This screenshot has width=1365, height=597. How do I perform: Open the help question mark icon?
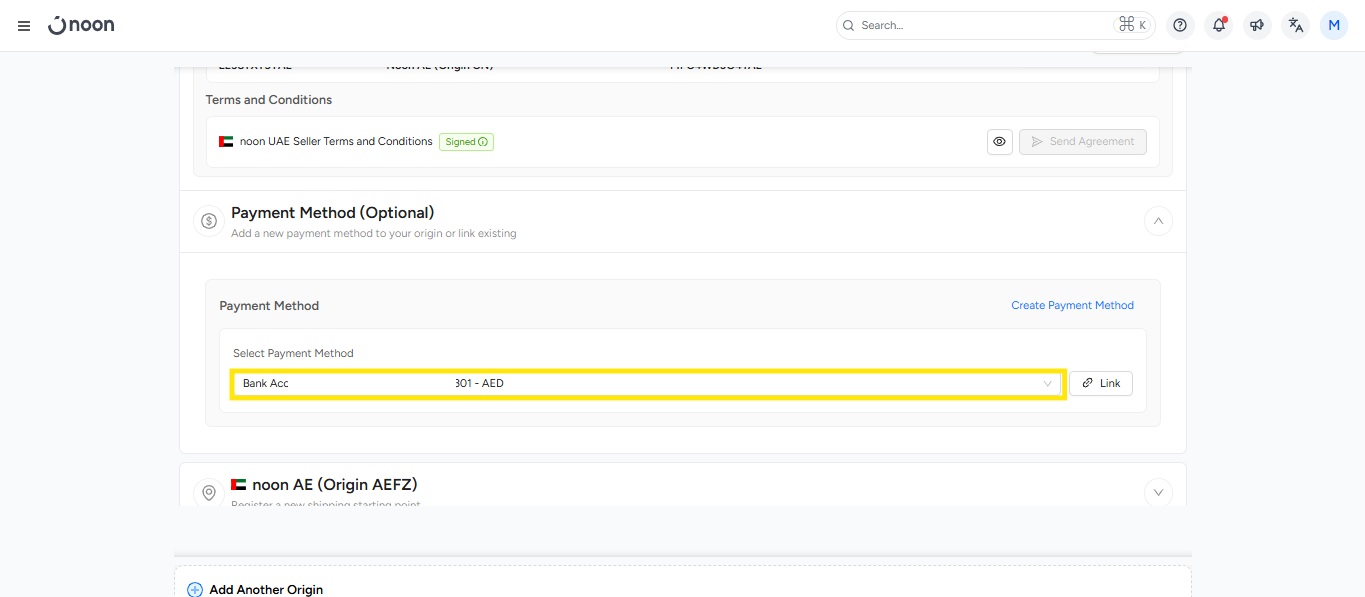[1180, 25]
